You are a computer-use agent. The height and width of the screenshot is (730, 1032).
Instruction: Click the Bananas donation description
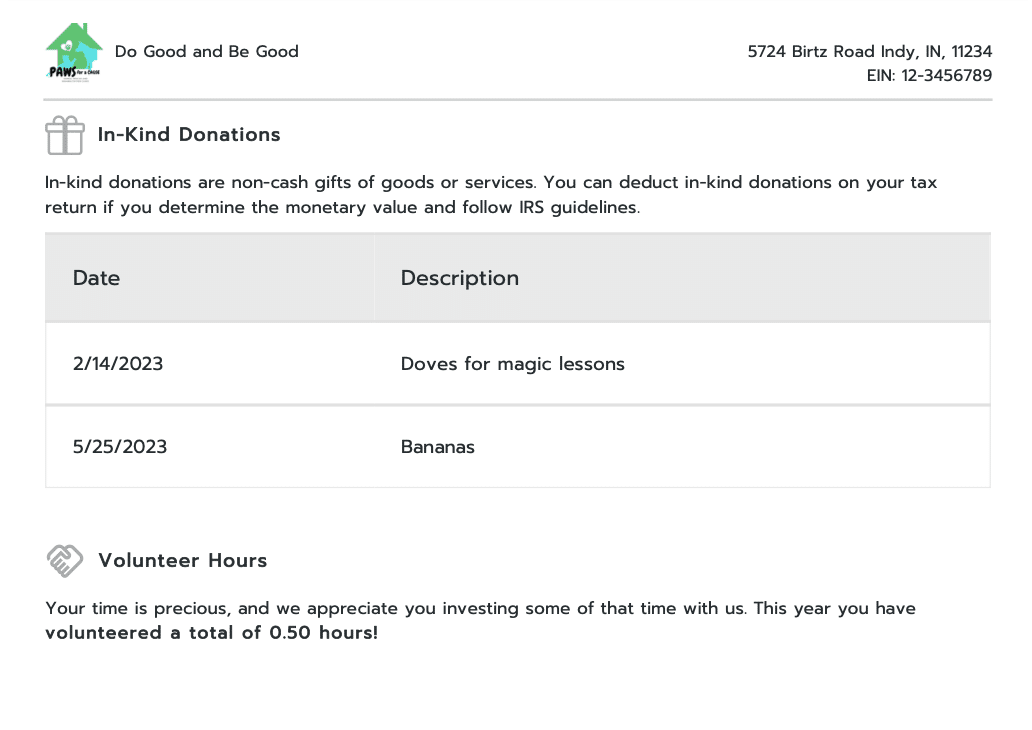[x=437, y=446]
